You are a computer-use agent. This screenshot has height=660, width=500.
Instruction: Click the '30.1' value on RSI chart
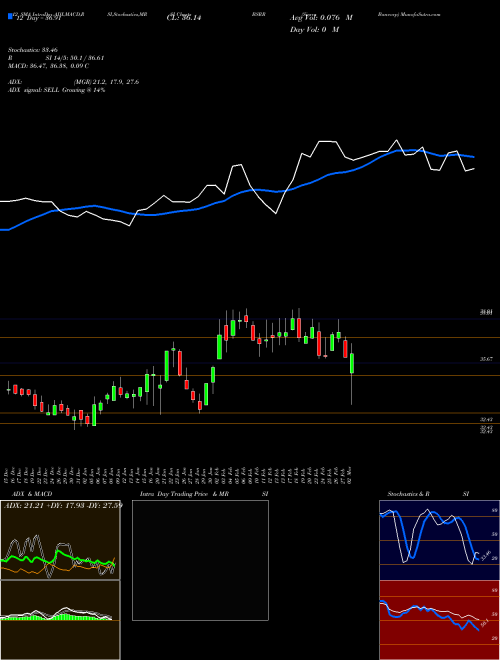pos(484,622)
